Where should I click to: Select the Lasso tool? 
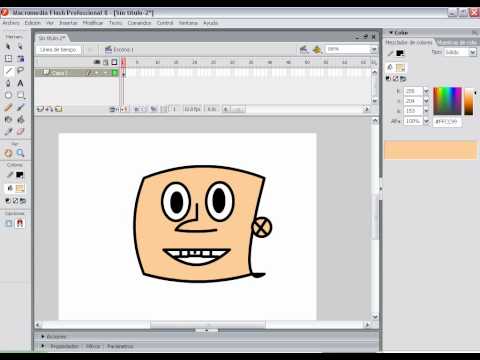pos(20,71)
